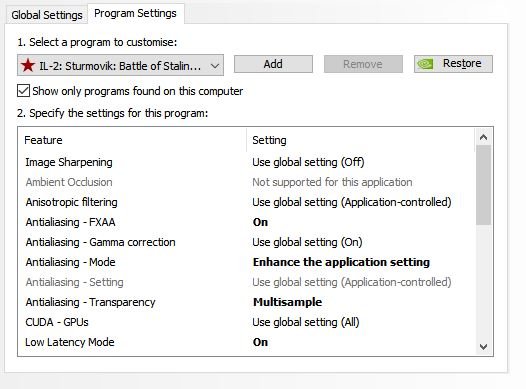Image resolution: width=526 pixels, height=389 pixels.
Task: Click the NVIDIA logo on Restore
Action: [425, 64]
